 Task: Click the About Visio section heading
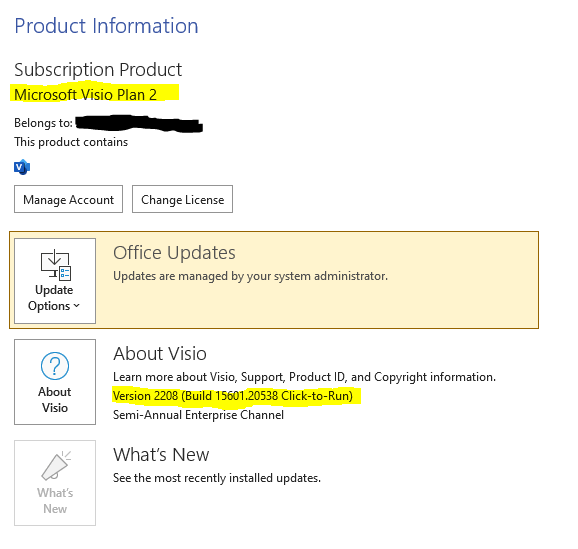click(x=160, y=354)
